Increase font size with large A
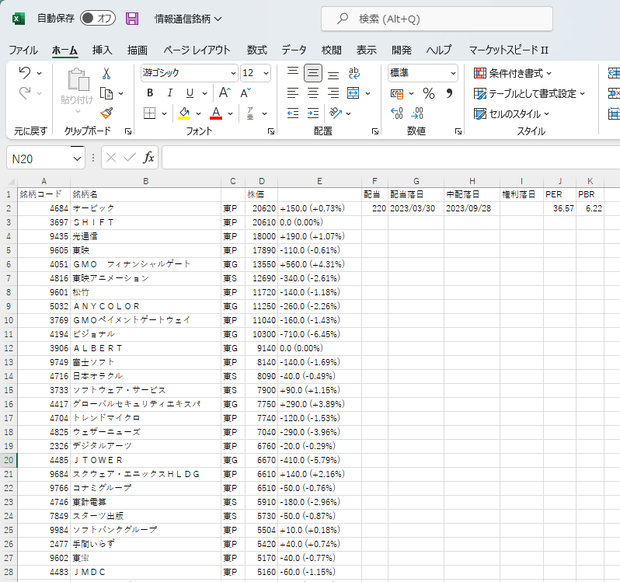This screenshot has width=620, height=582. [225, 93]
